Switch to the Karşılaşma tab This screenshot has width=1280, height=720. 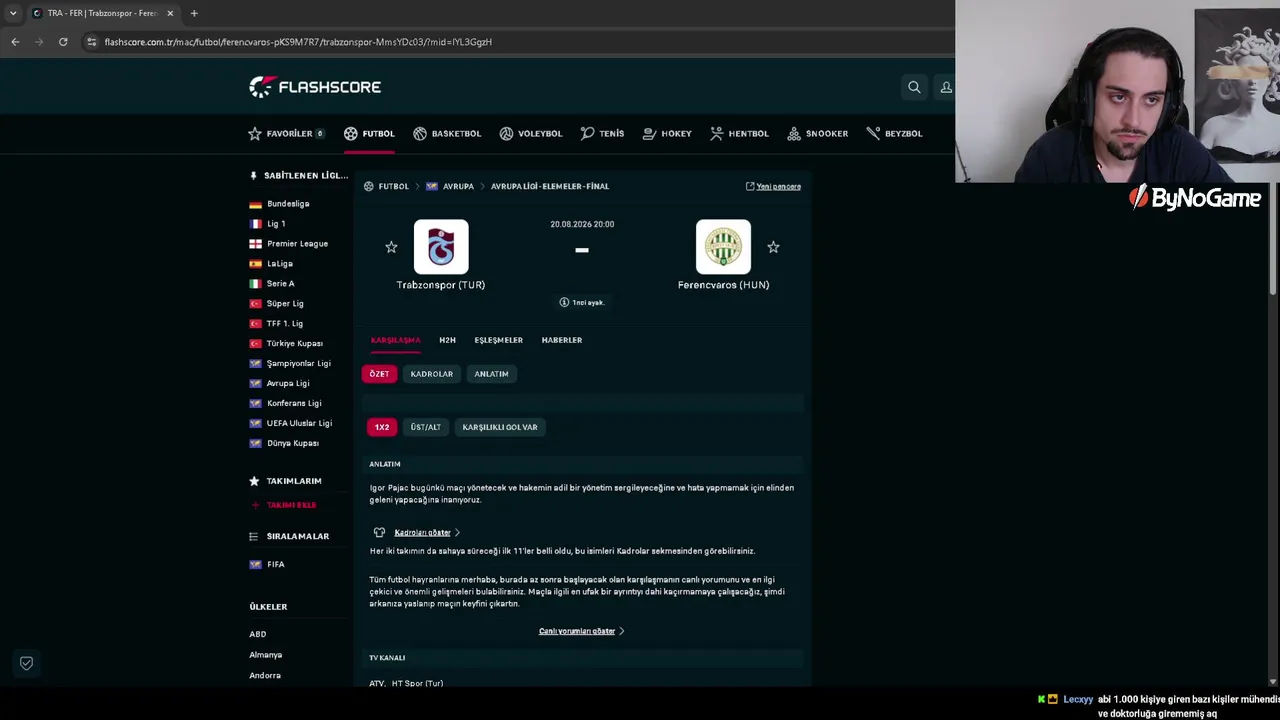tap(396, 340)
